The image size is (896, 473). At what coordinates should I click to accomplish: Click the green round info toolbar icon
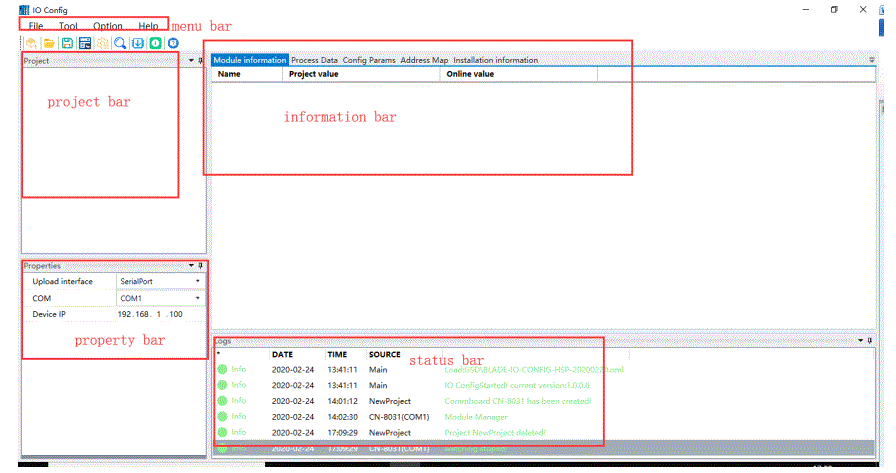[x=155, y=43]
